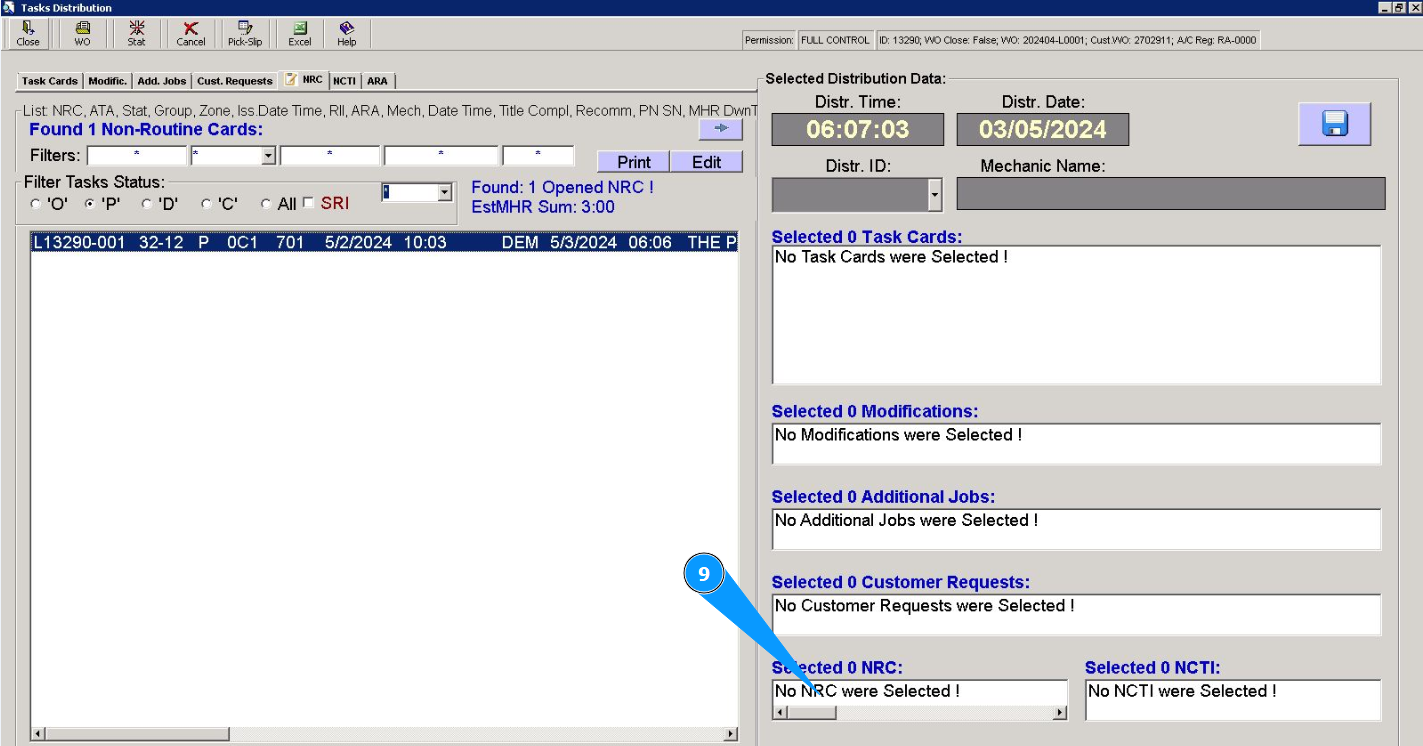Click the Selected Modifications list box
This screenshot has height=746, width=1423.
tap(1076, 444)
